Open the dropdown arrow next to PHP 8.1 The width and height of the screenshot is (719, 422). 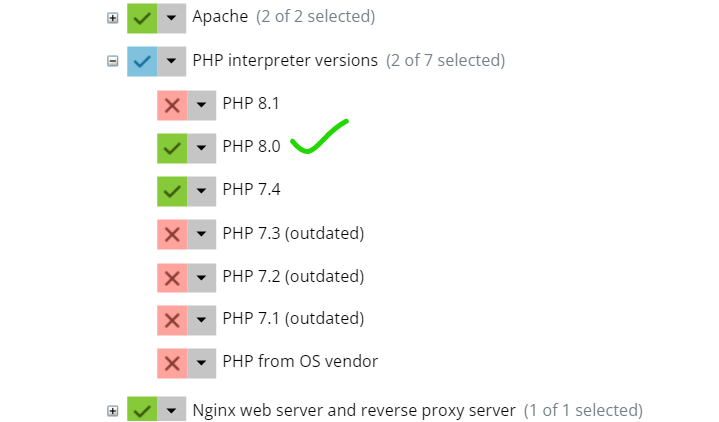pyautogui.click(x=202, y=104)
